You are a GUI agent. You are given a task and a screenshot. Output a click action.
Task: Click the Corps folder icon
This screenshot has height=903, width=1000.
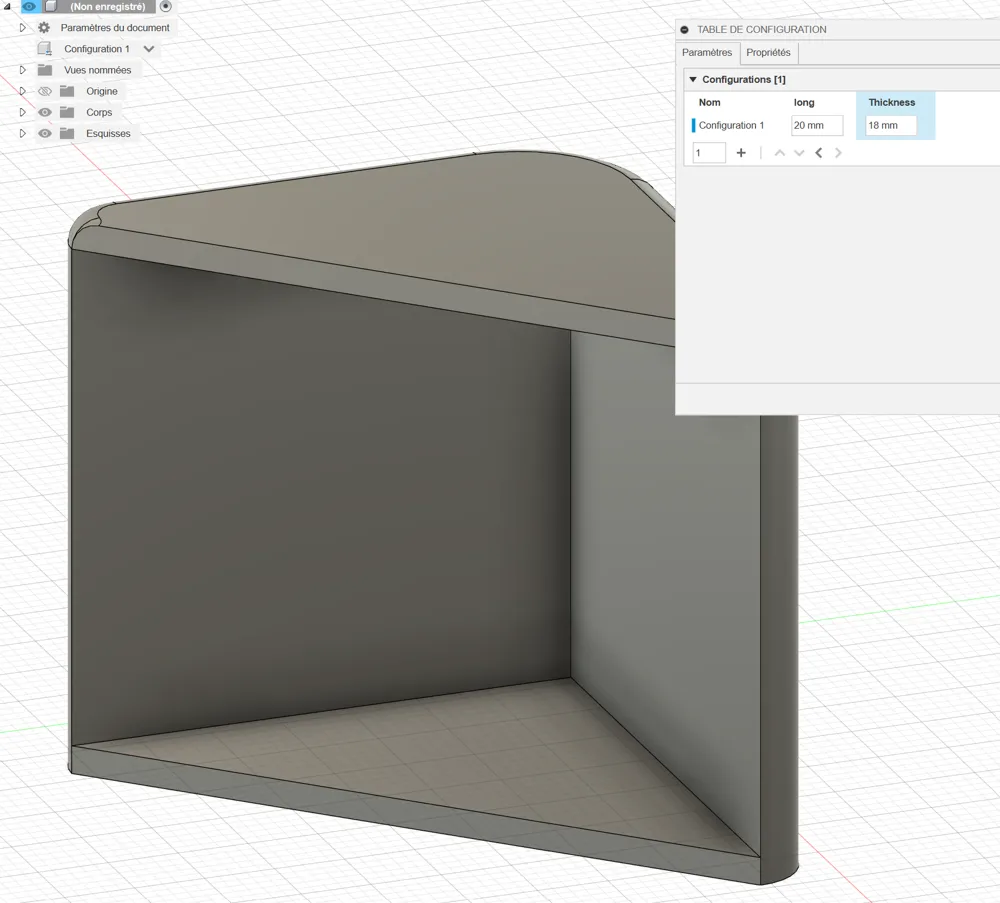point(66,112)
